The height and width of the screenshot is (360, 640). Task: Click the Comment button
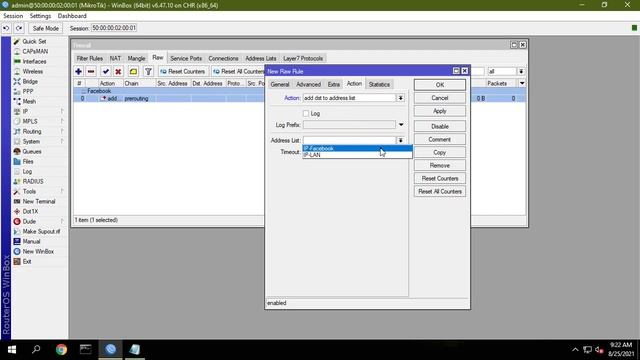440,140
